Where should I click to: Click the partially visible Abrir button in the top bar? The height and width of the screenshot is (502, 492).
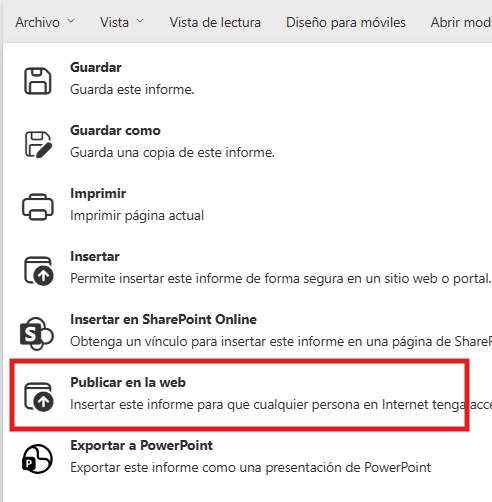click(x=461, y=22)
